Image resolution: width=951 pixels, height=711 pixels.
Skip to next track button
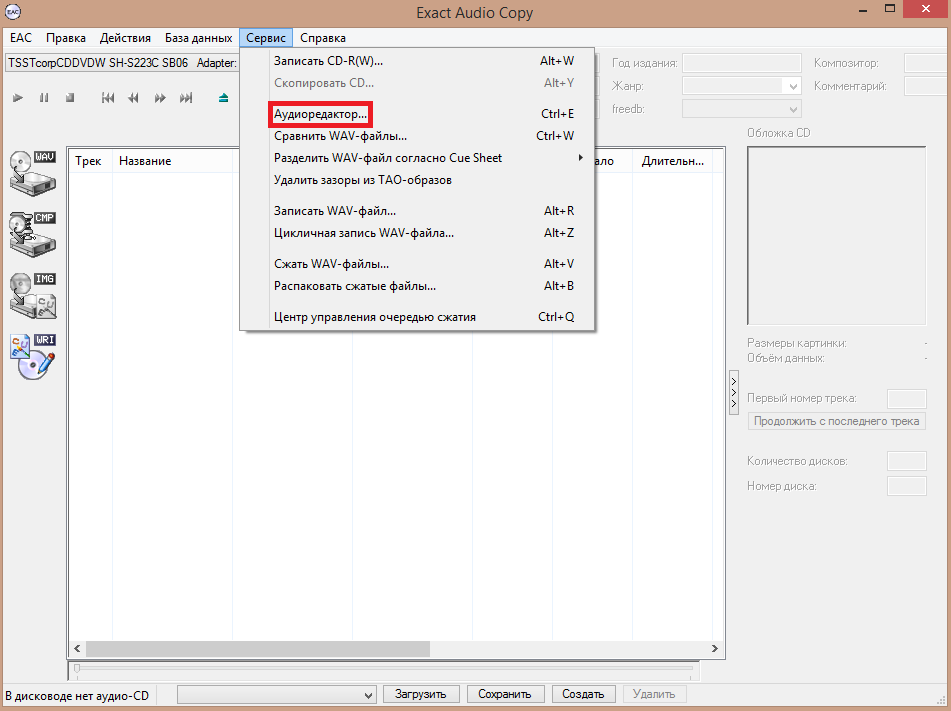tap(186, 98)
